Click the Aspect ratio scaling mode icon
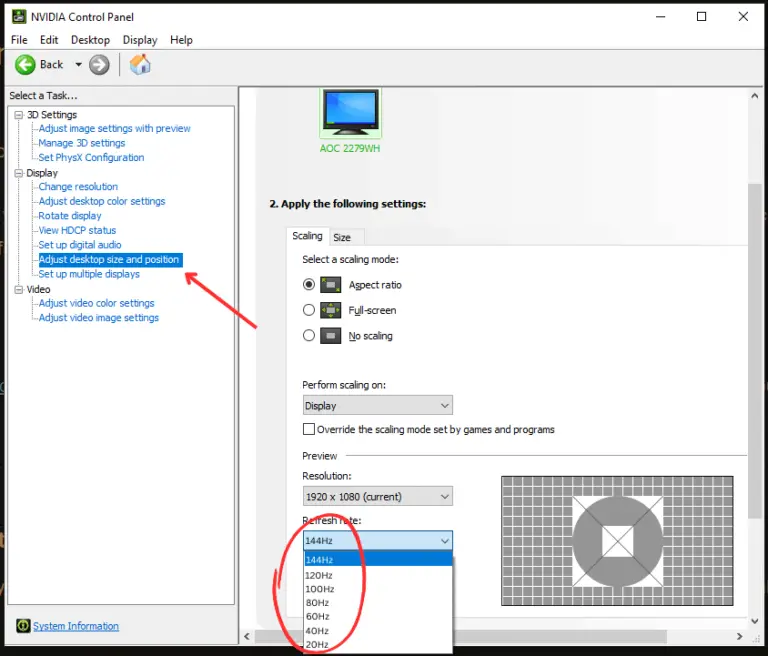 331,285
